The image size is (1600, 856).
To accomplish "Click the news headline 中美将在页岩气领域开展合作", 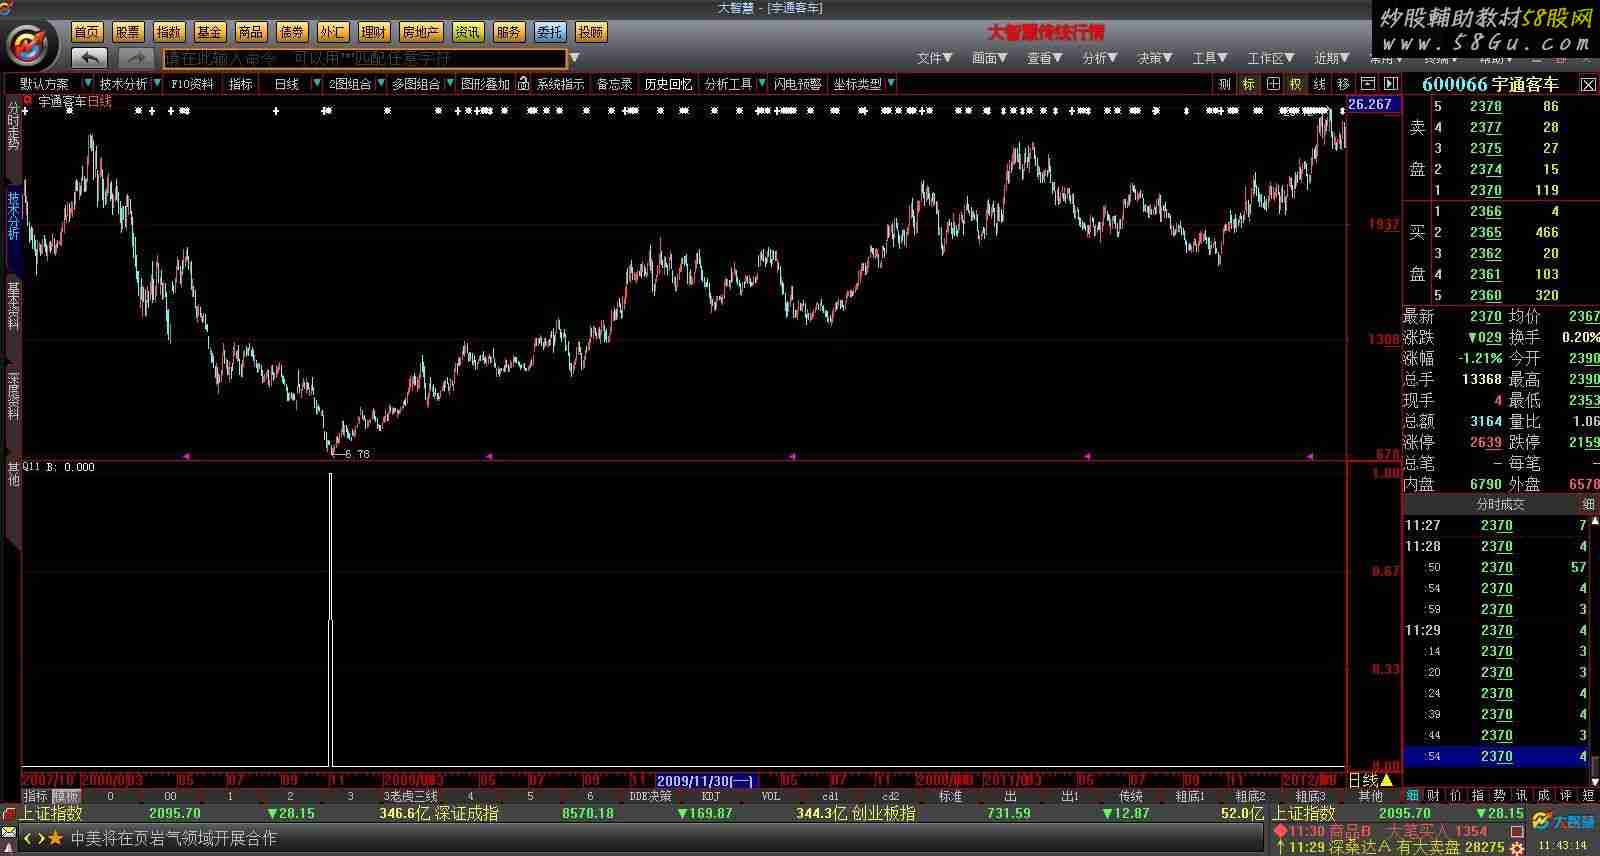I will pos(173,838).
